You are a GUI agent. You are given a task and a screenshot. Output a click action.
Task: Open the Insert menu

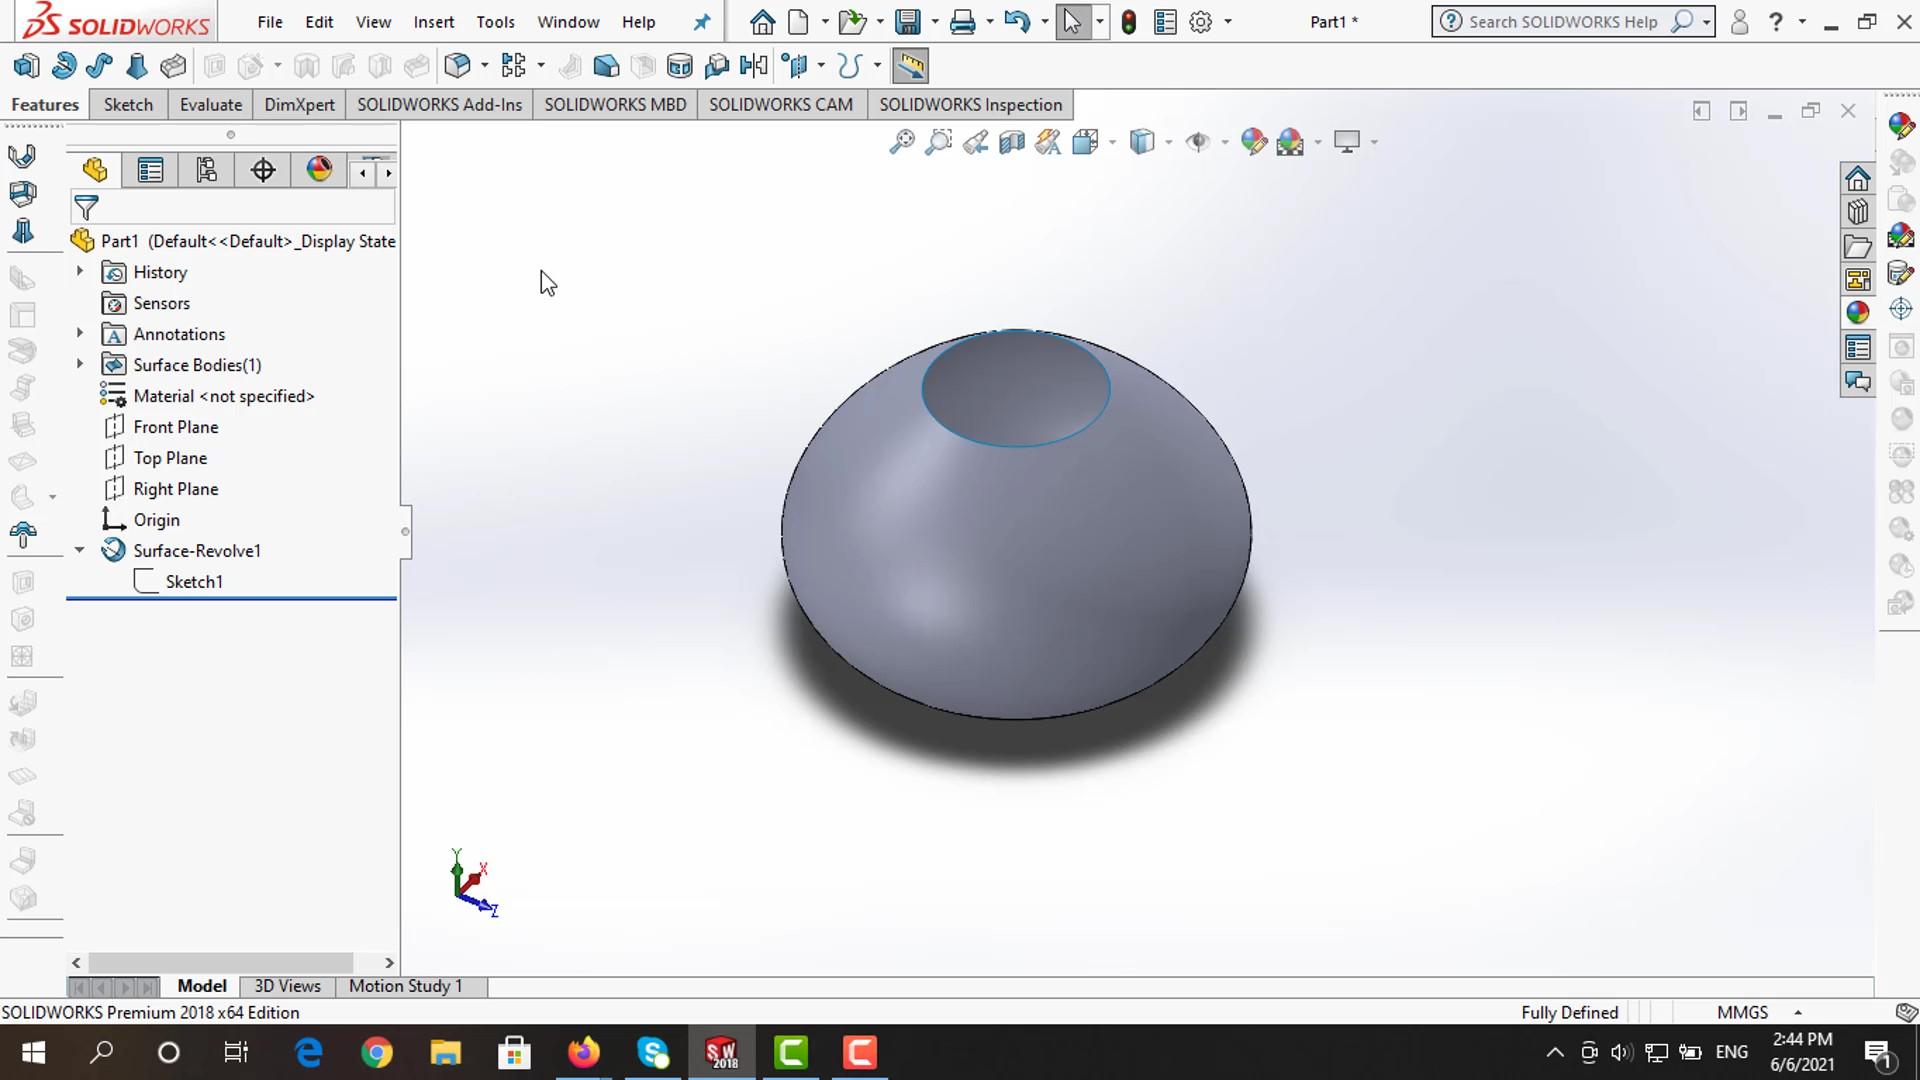[x=433, y=22]
